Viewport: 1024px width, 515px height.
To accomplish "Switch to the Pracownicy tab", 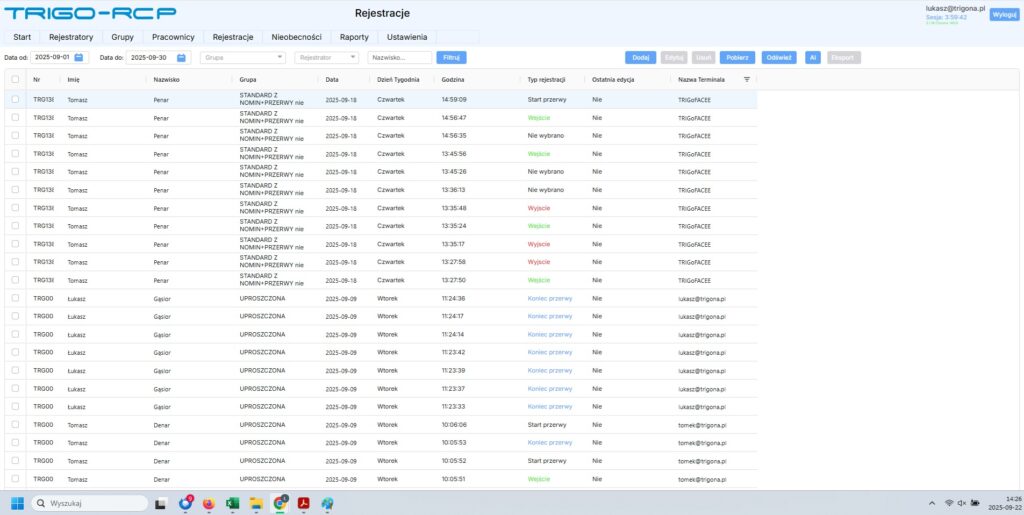I will click(x=173, y=37).
